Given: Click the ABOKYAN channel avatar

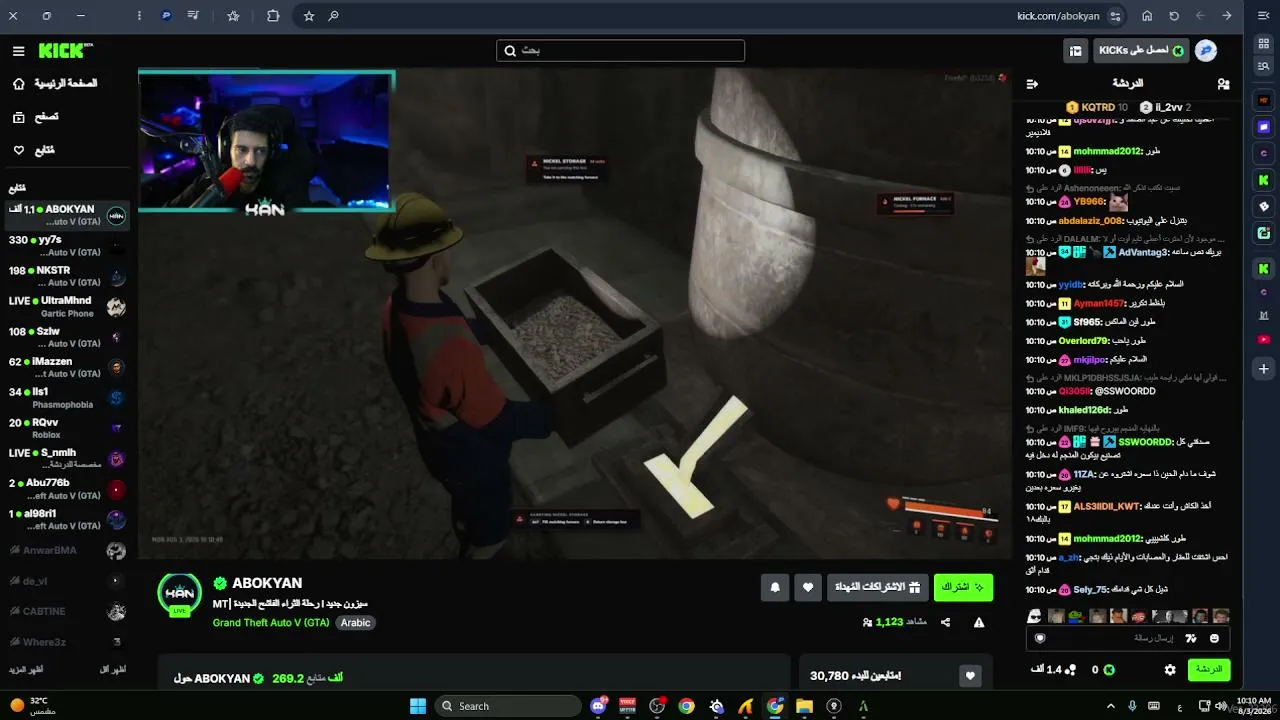Looking at the screenshot, I should (180, 594).
